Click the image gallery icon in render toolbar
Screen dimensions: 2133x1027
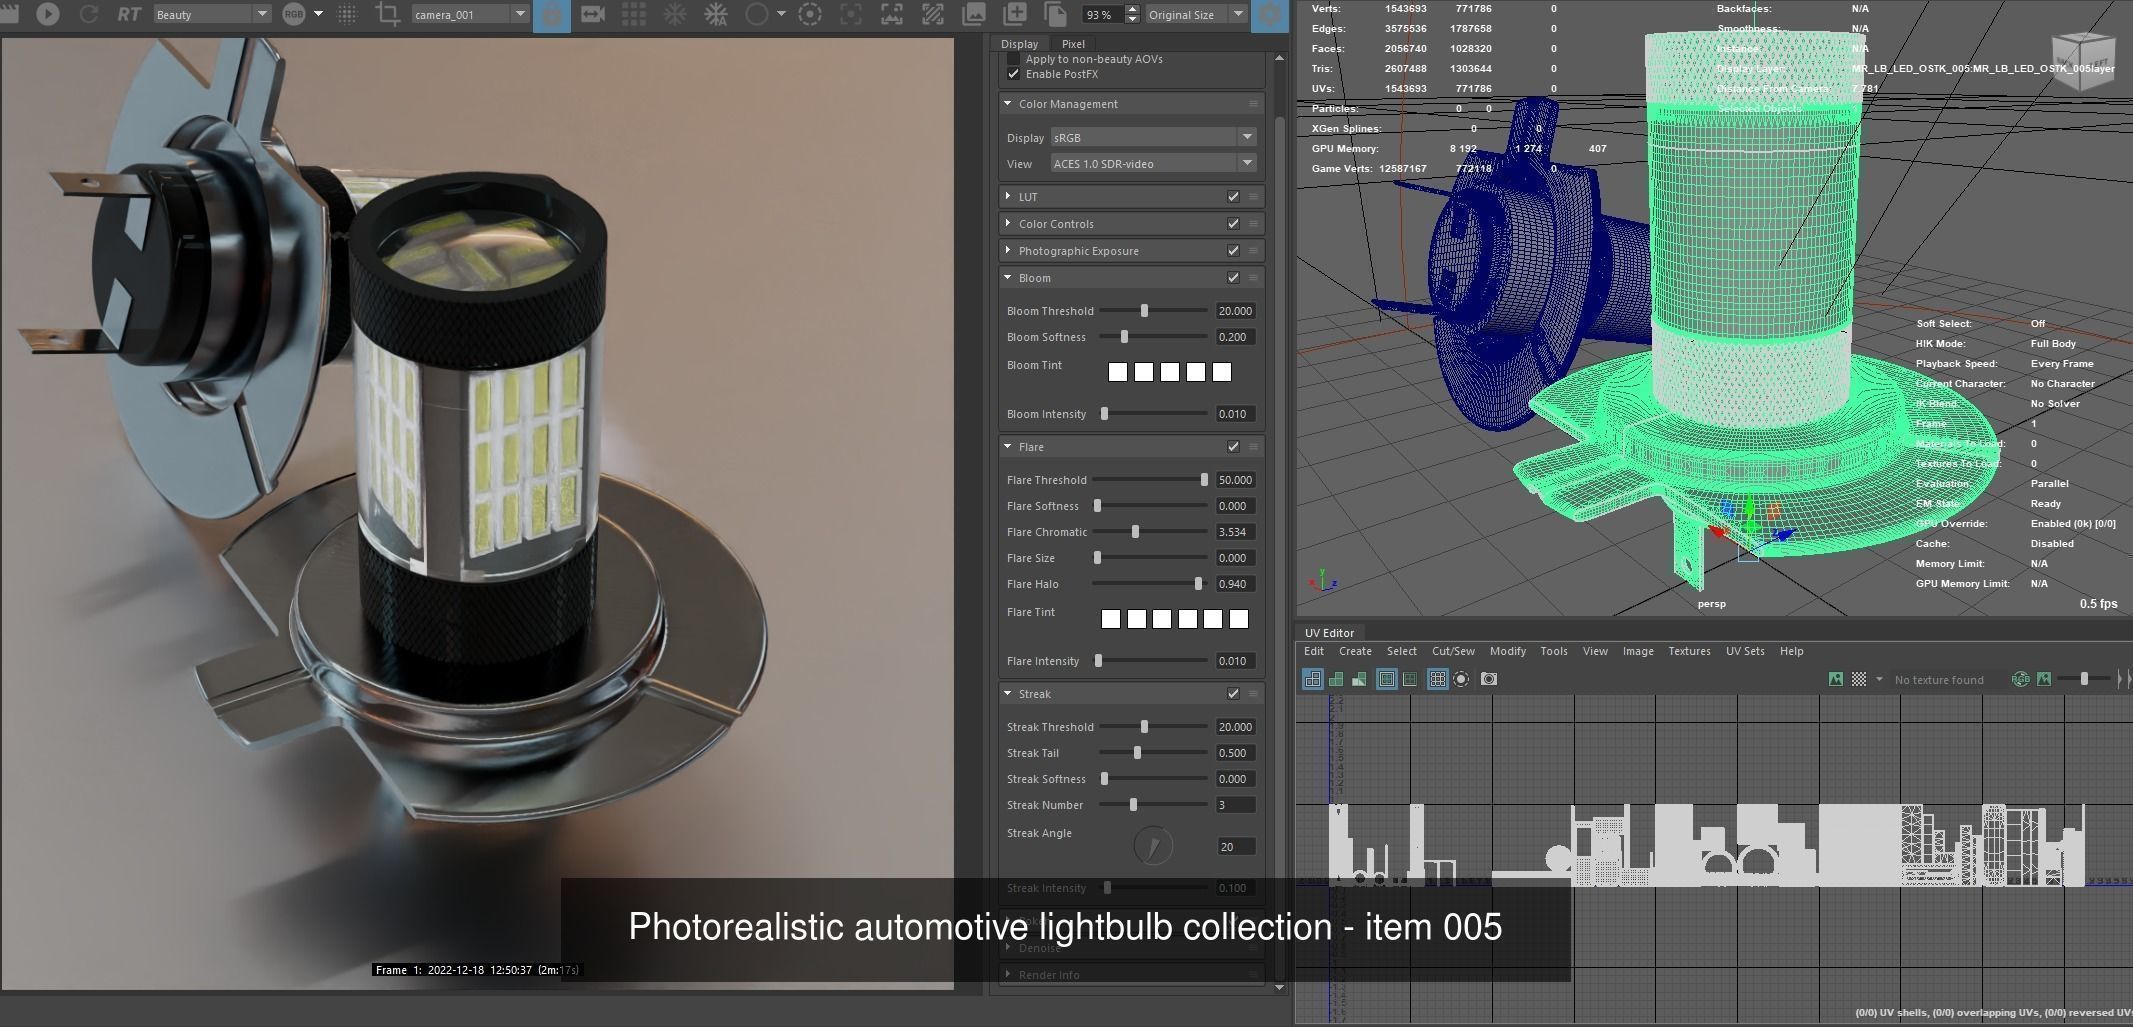973,14
